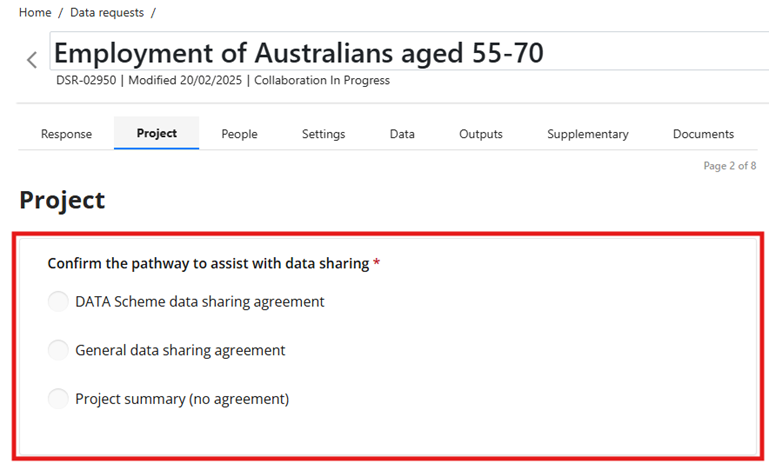Go to the Settings tab
The height and width of the screenshot is (463, 769).
pos(324,134)
